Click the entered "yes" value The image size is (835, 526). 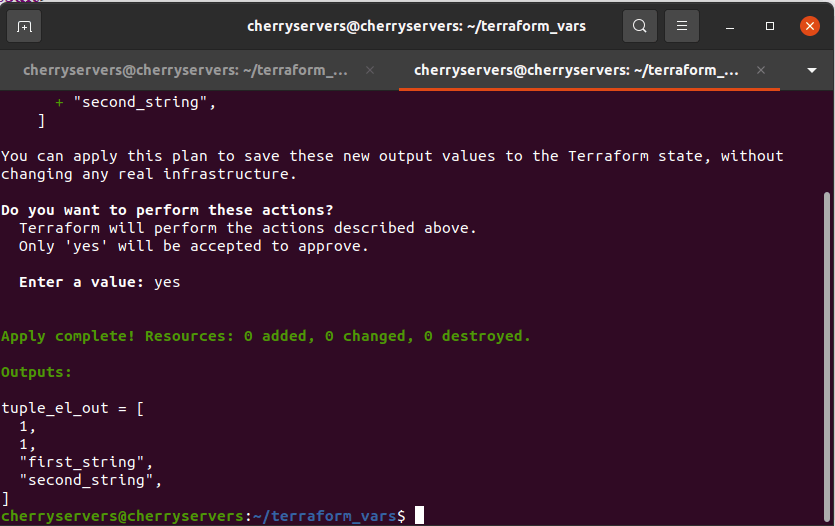point(167,282)
